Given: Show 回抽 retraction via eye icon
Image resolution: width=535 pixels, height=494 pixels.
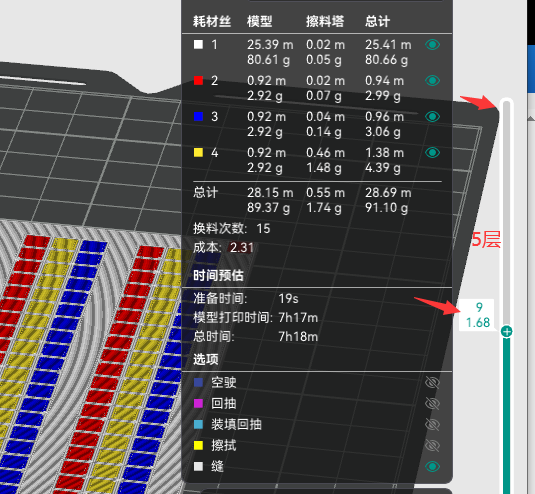Looking at the screenshot, I should click(432, 404).
